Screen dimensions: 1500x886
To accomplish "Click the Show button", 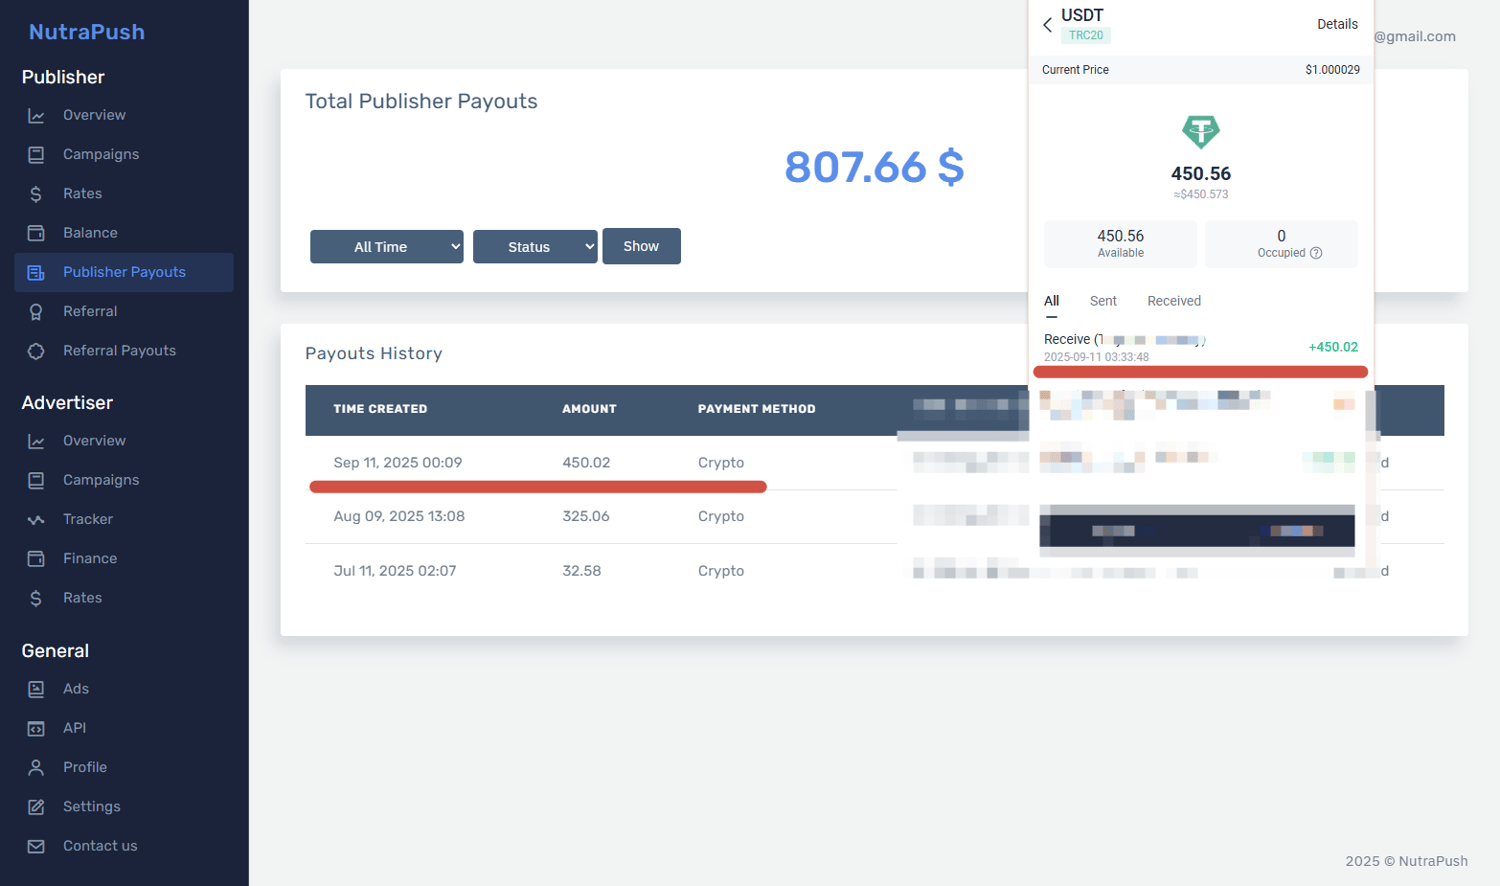I will pyautogui.click(x=641, y=246).
